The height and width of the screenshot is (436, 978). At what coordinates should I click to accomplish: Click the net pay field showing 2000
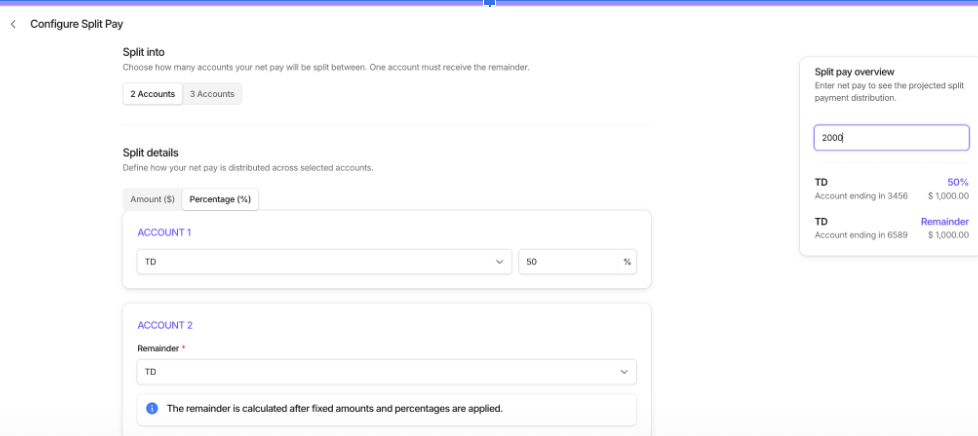click(x=891, y=138)
